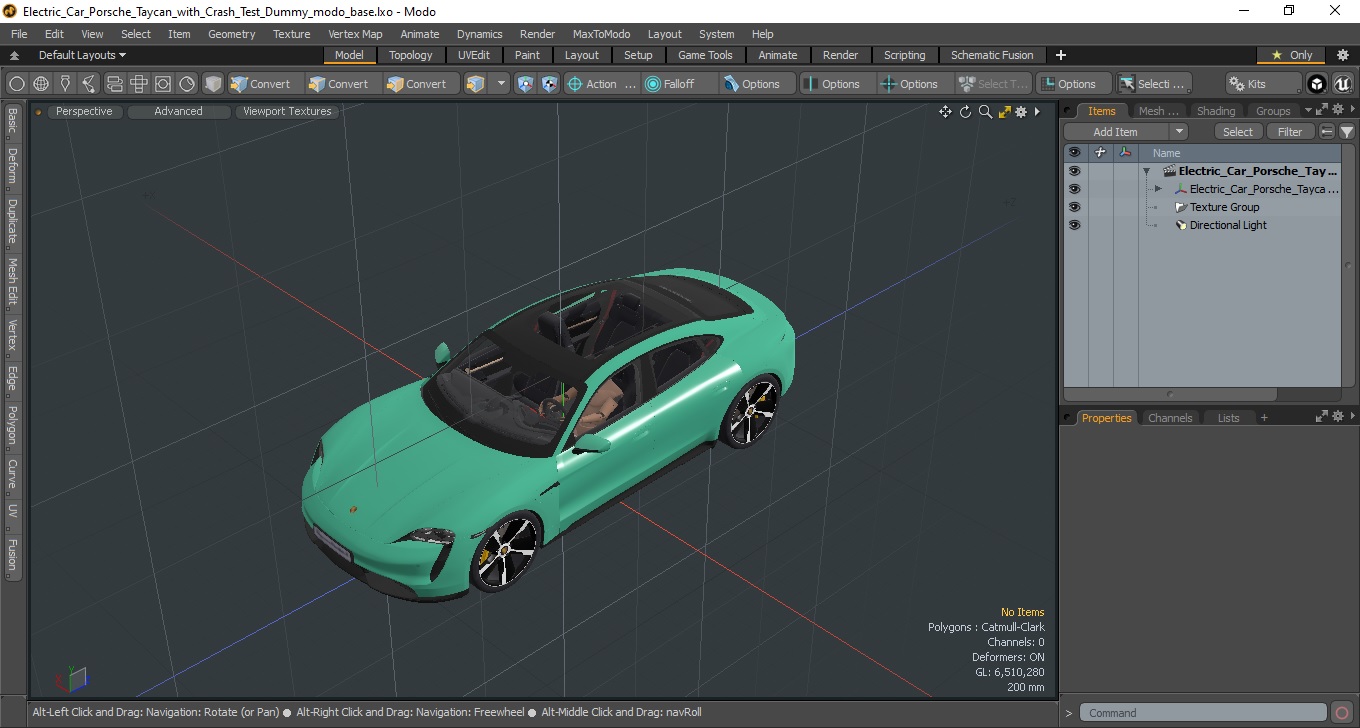
Task: Click the funnel filter icon in Items panel
Action: click(1347, 132)
